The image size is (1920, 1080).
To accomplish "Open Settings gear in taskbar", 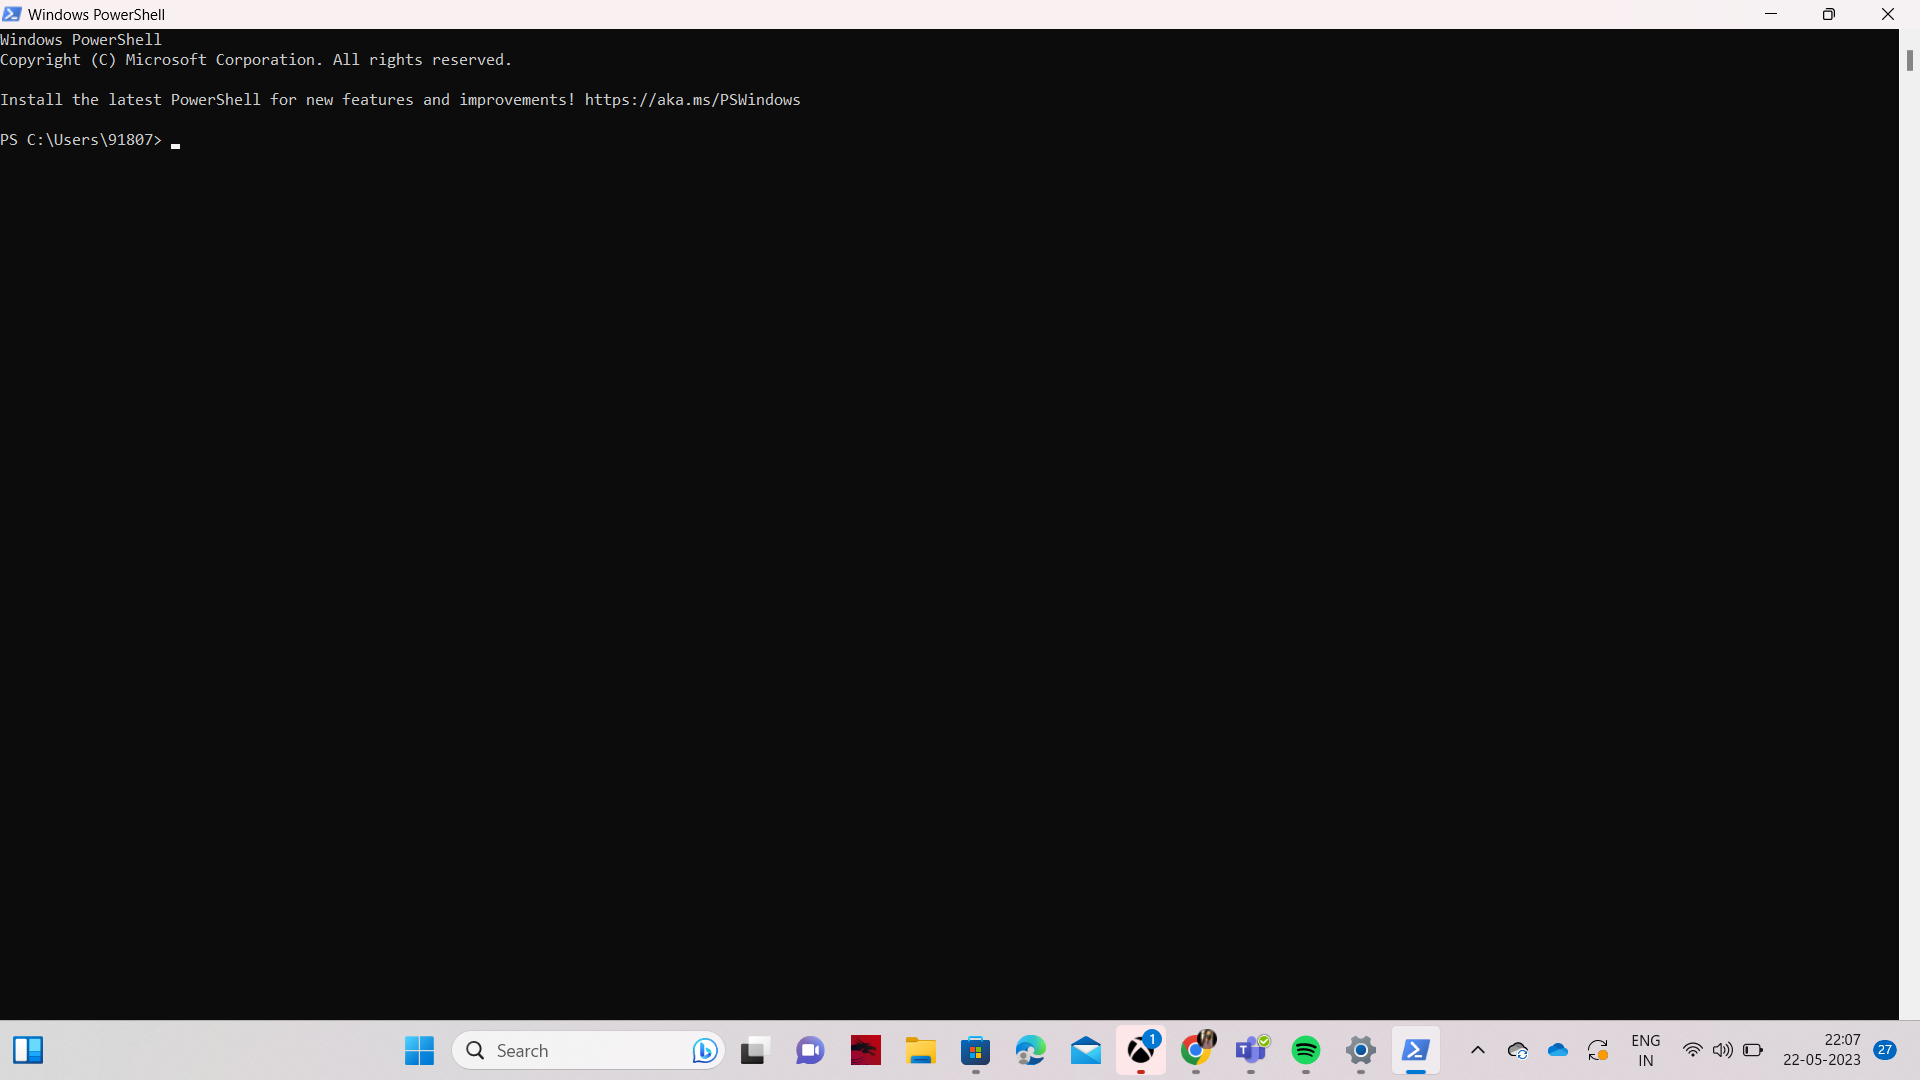I will coord(1361,1050).
